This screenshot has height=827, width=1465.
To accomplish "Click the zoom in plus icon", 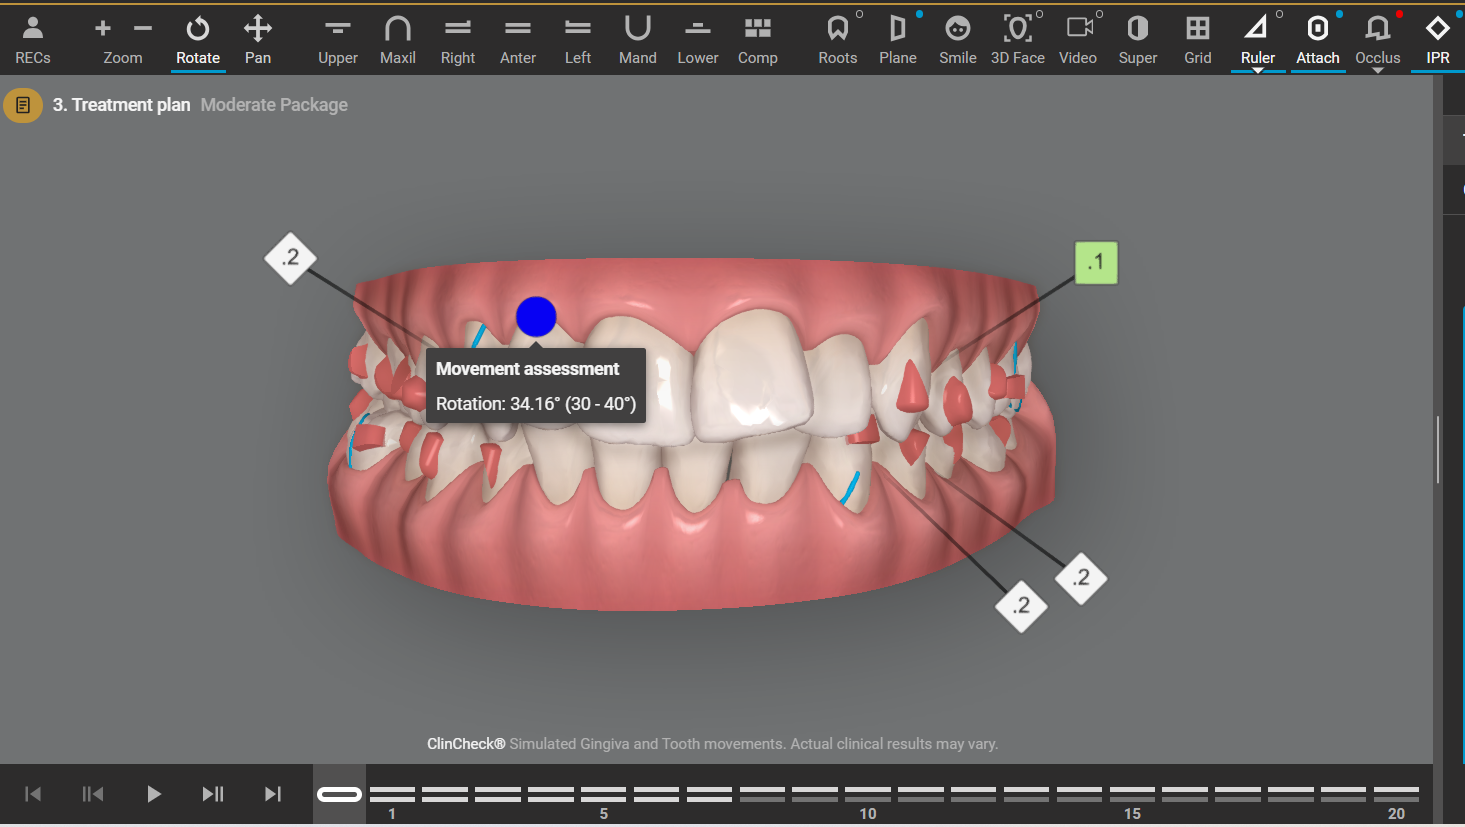I will coord(103,29).
